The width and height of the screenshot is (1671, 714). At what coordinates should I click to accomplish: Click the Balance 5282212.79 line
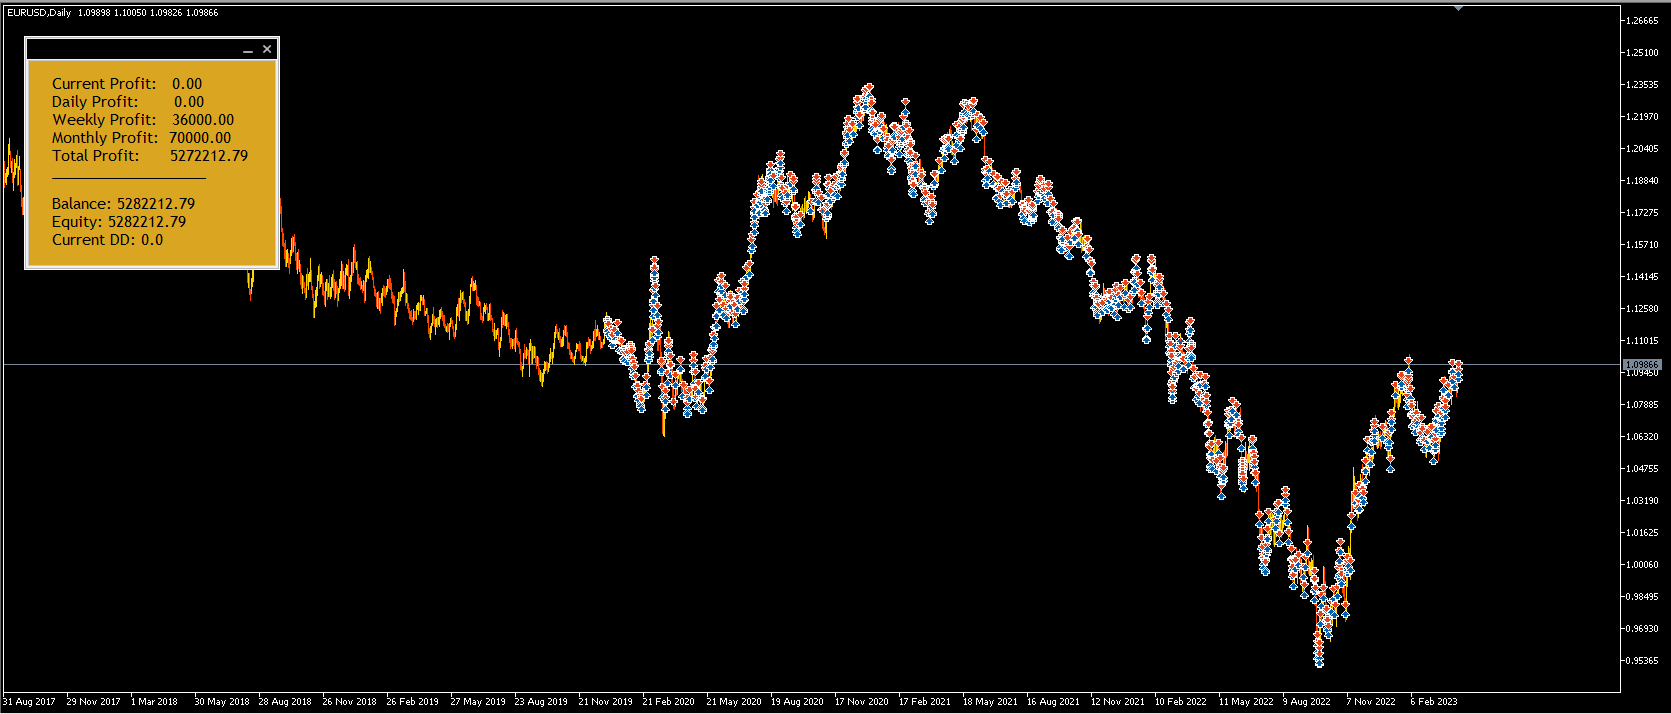point(123,204)
